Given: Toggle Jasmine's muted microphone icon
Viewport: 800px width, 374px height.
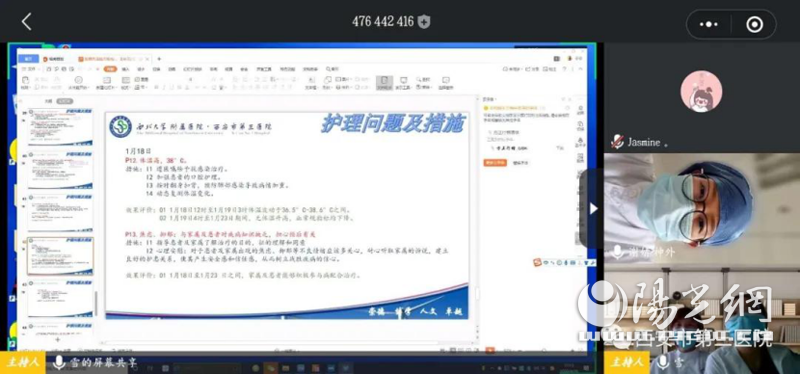Looking at the screenshot, I should (x=617, y=142).
